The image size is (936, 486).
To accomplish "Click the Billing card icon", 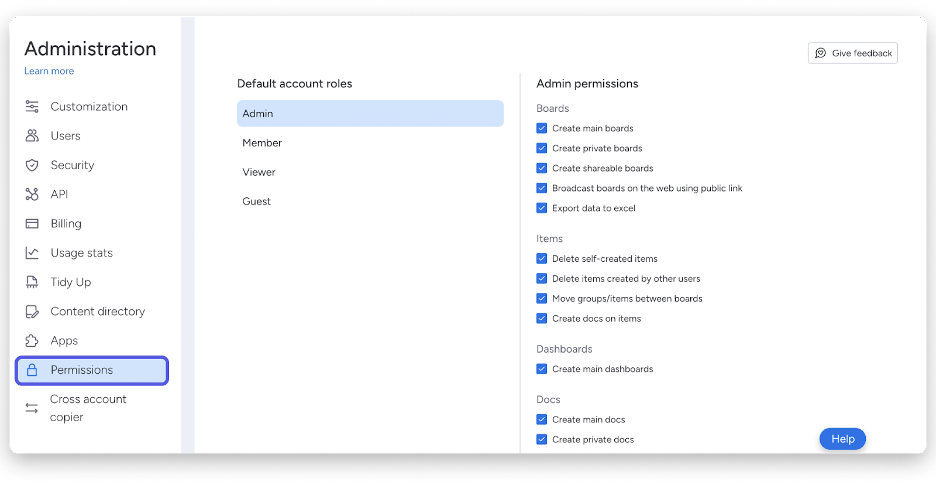I will click(32, 224).
